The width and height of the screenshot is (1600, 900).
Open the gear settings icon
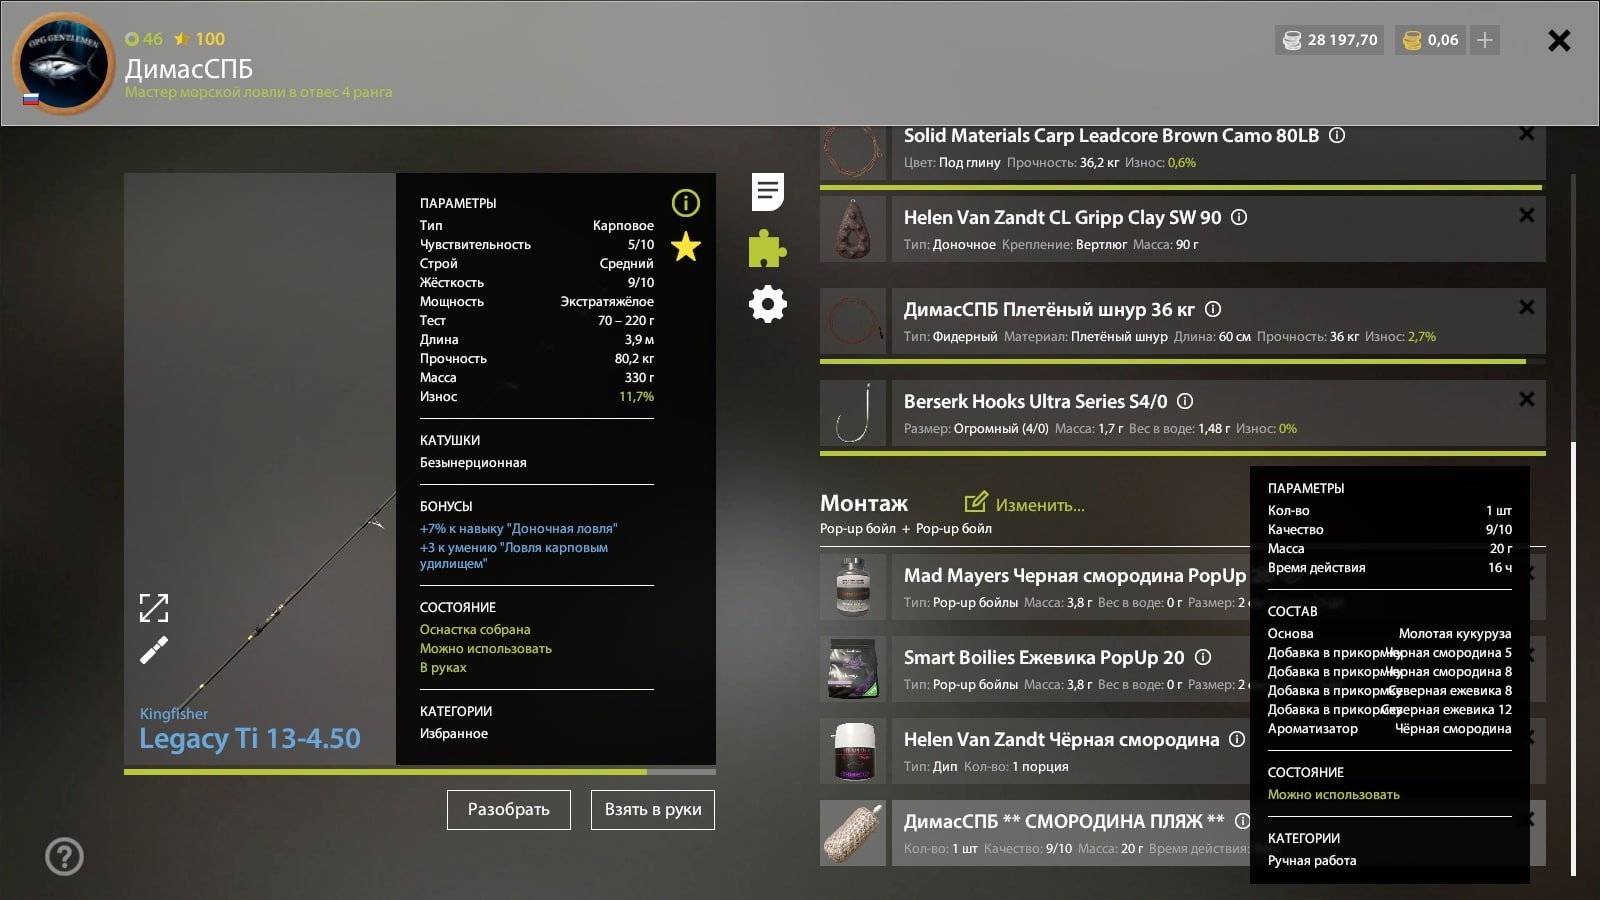point(767,304)
